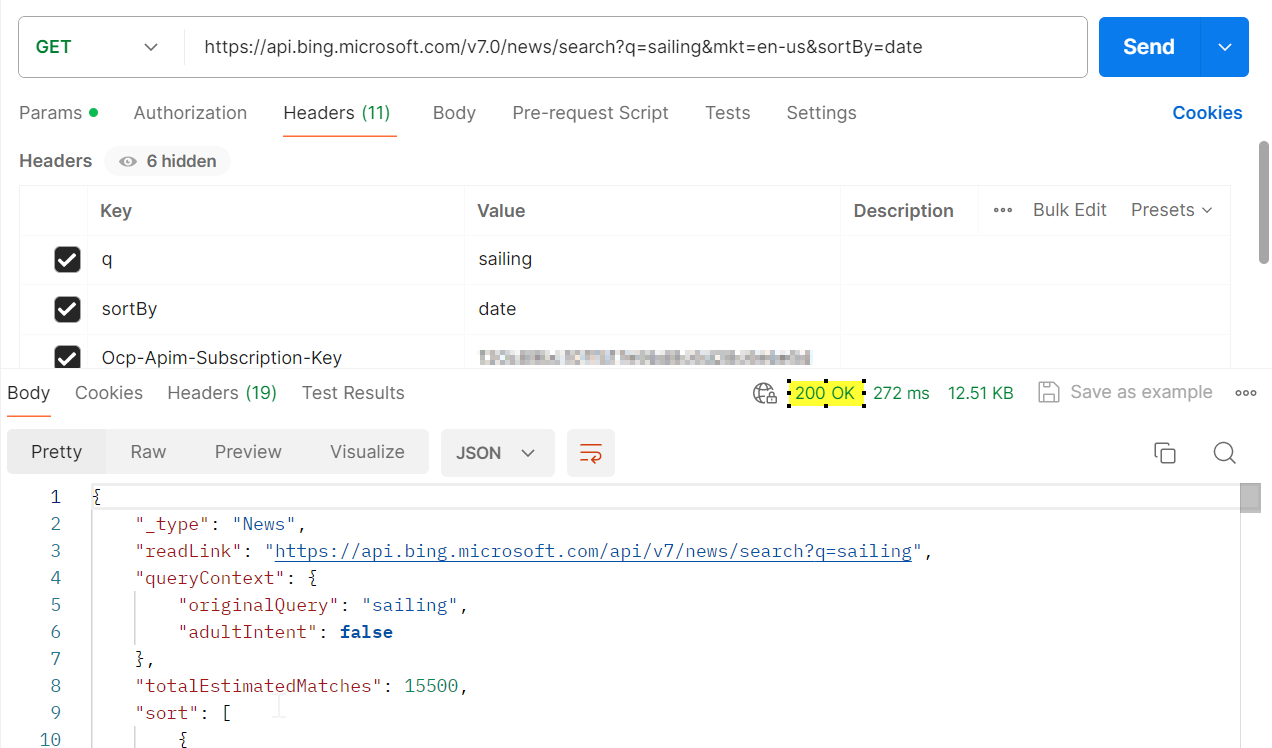Select the Pretty view
The height and width of the screenshot is (748, 1272).
click(x=56, y=452)
